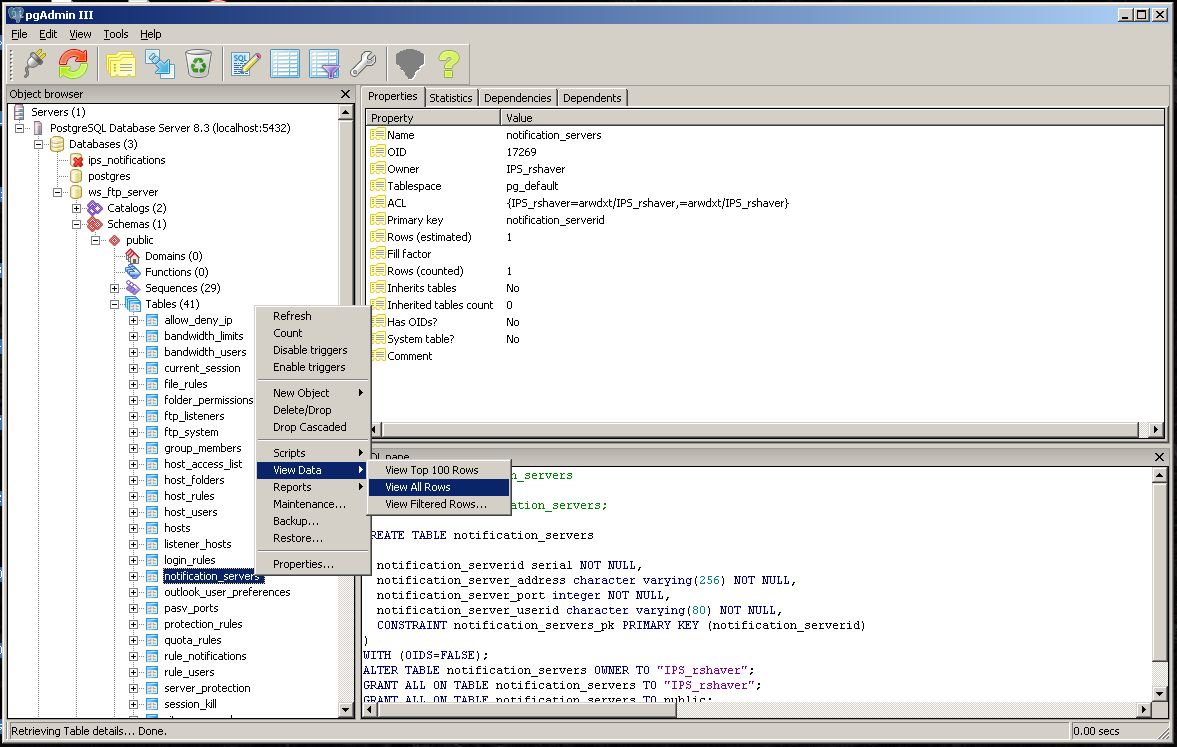This screenshot has height=747, width=1177.
Task: Collapse the Schemas (1) node
Action: 77,224
